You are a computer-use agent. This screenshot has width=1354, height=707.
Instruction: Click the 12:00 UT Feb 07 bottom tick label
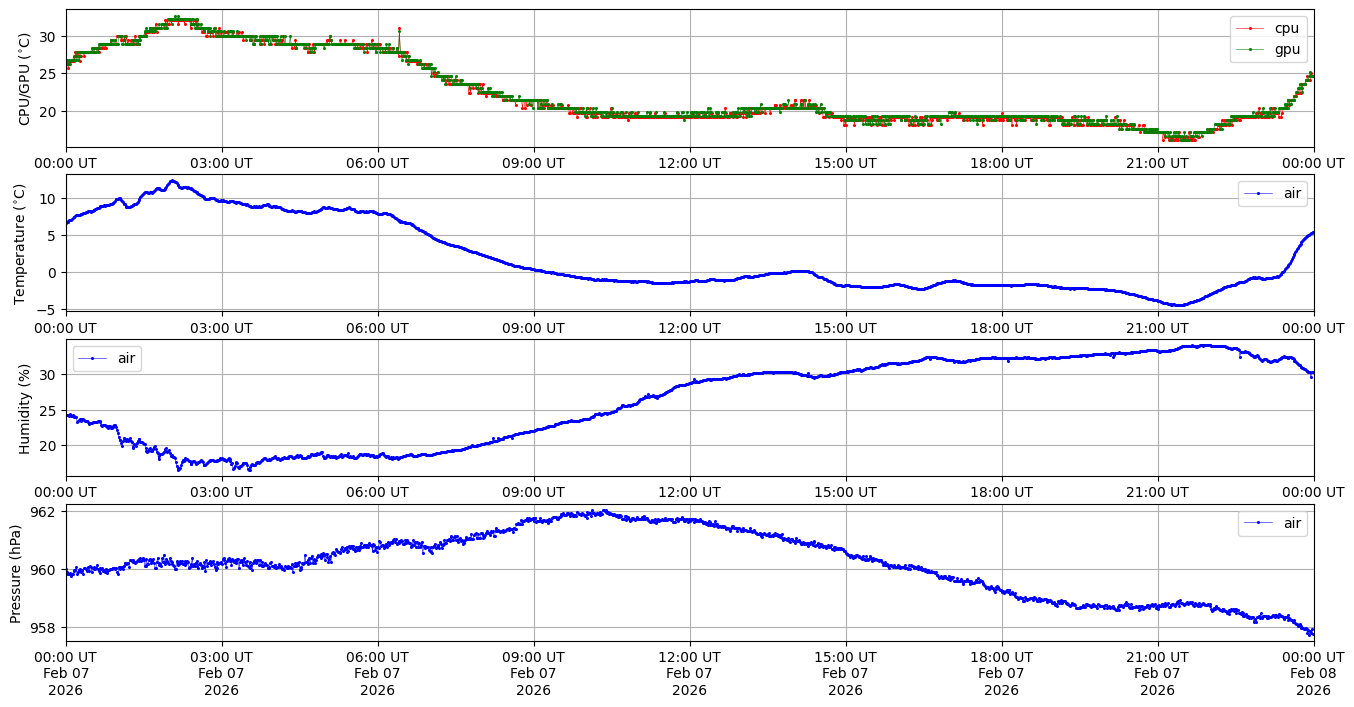point(689,674)
